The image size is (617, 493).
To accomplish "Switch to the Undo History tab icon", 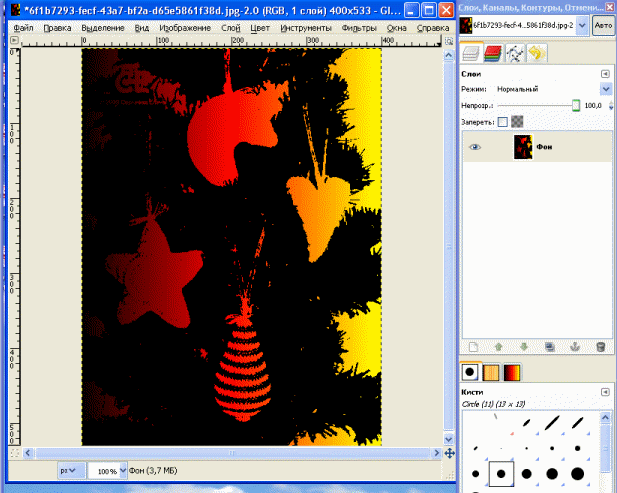I will click(x=537, y=54).
